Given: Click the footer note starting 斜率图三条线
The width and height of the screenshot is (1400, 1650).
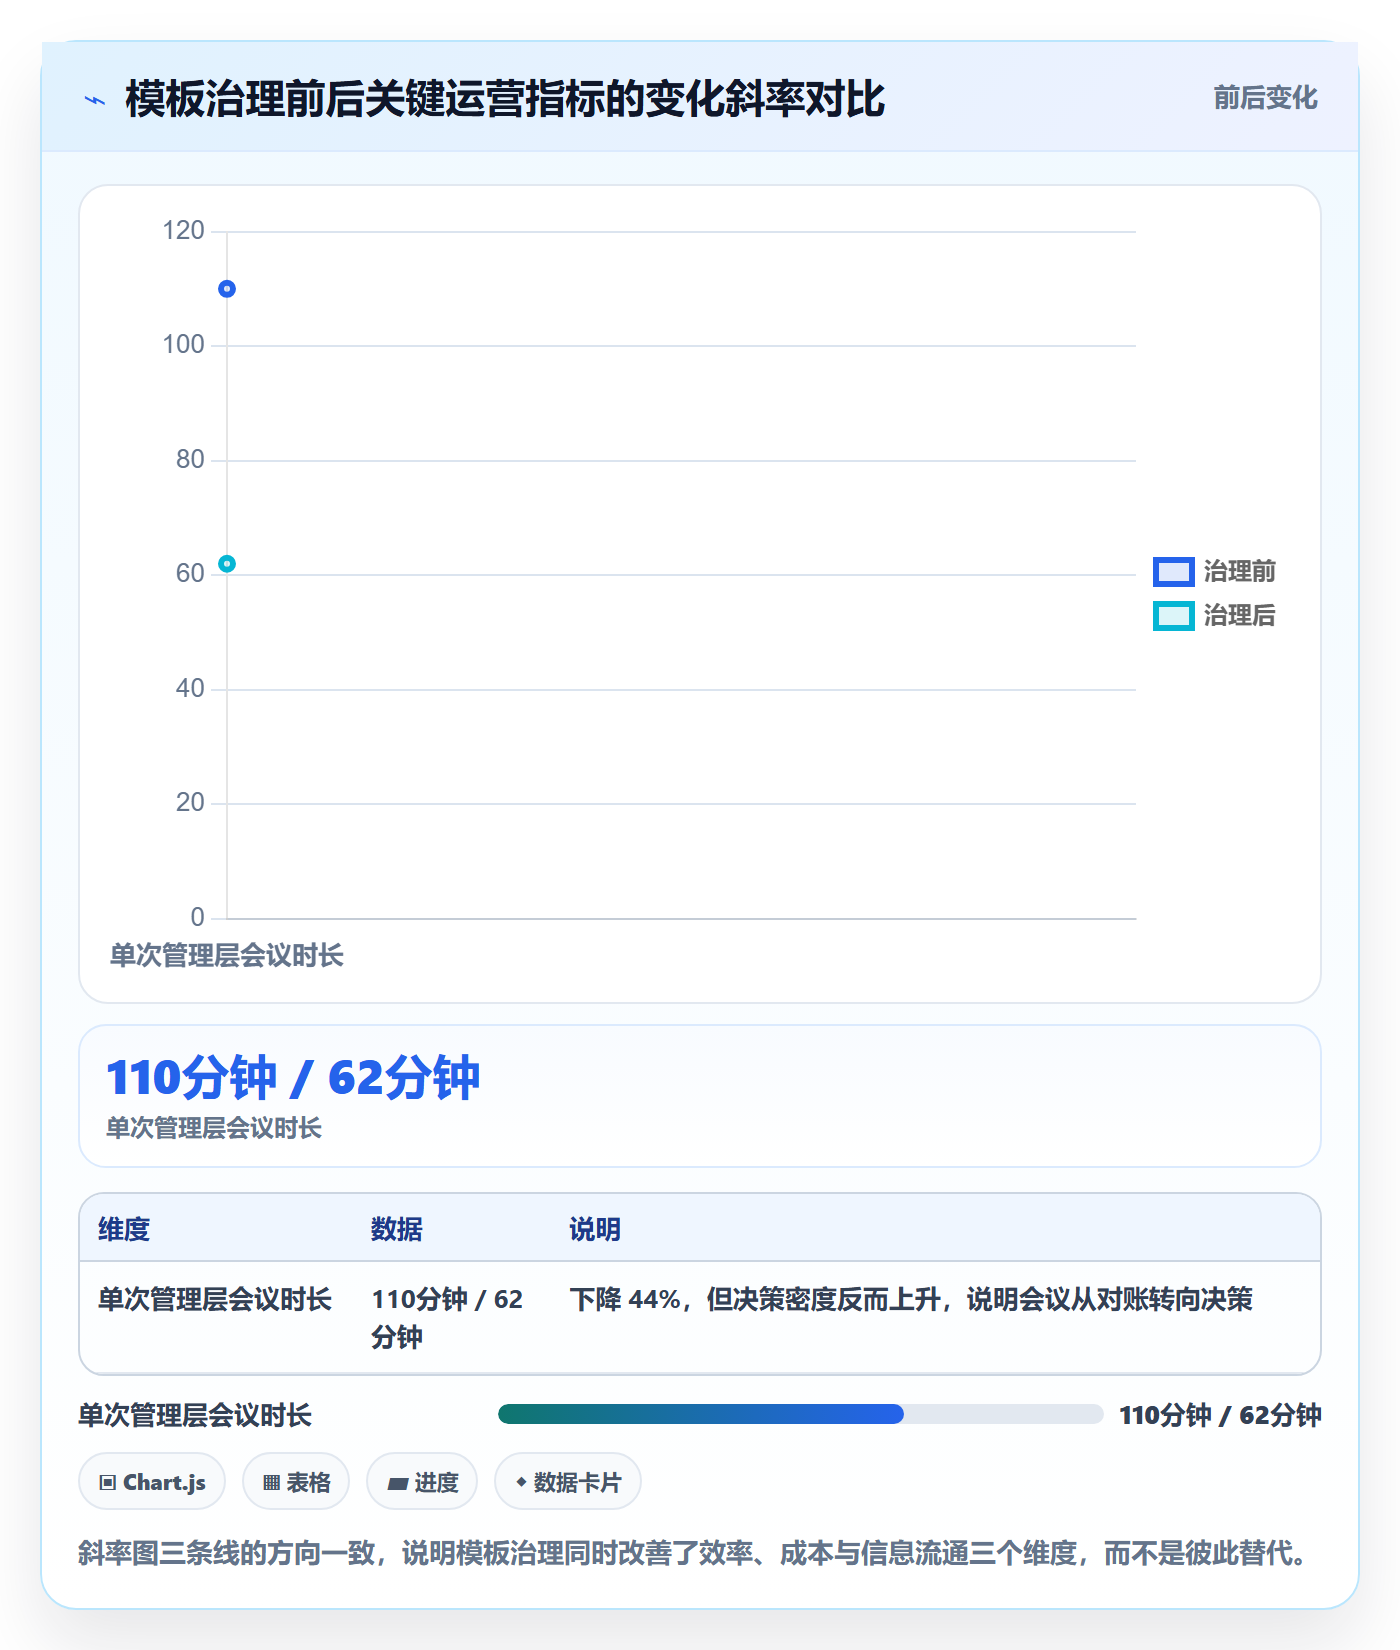Looking at the screenshot, I should [x=691, y=1553].
